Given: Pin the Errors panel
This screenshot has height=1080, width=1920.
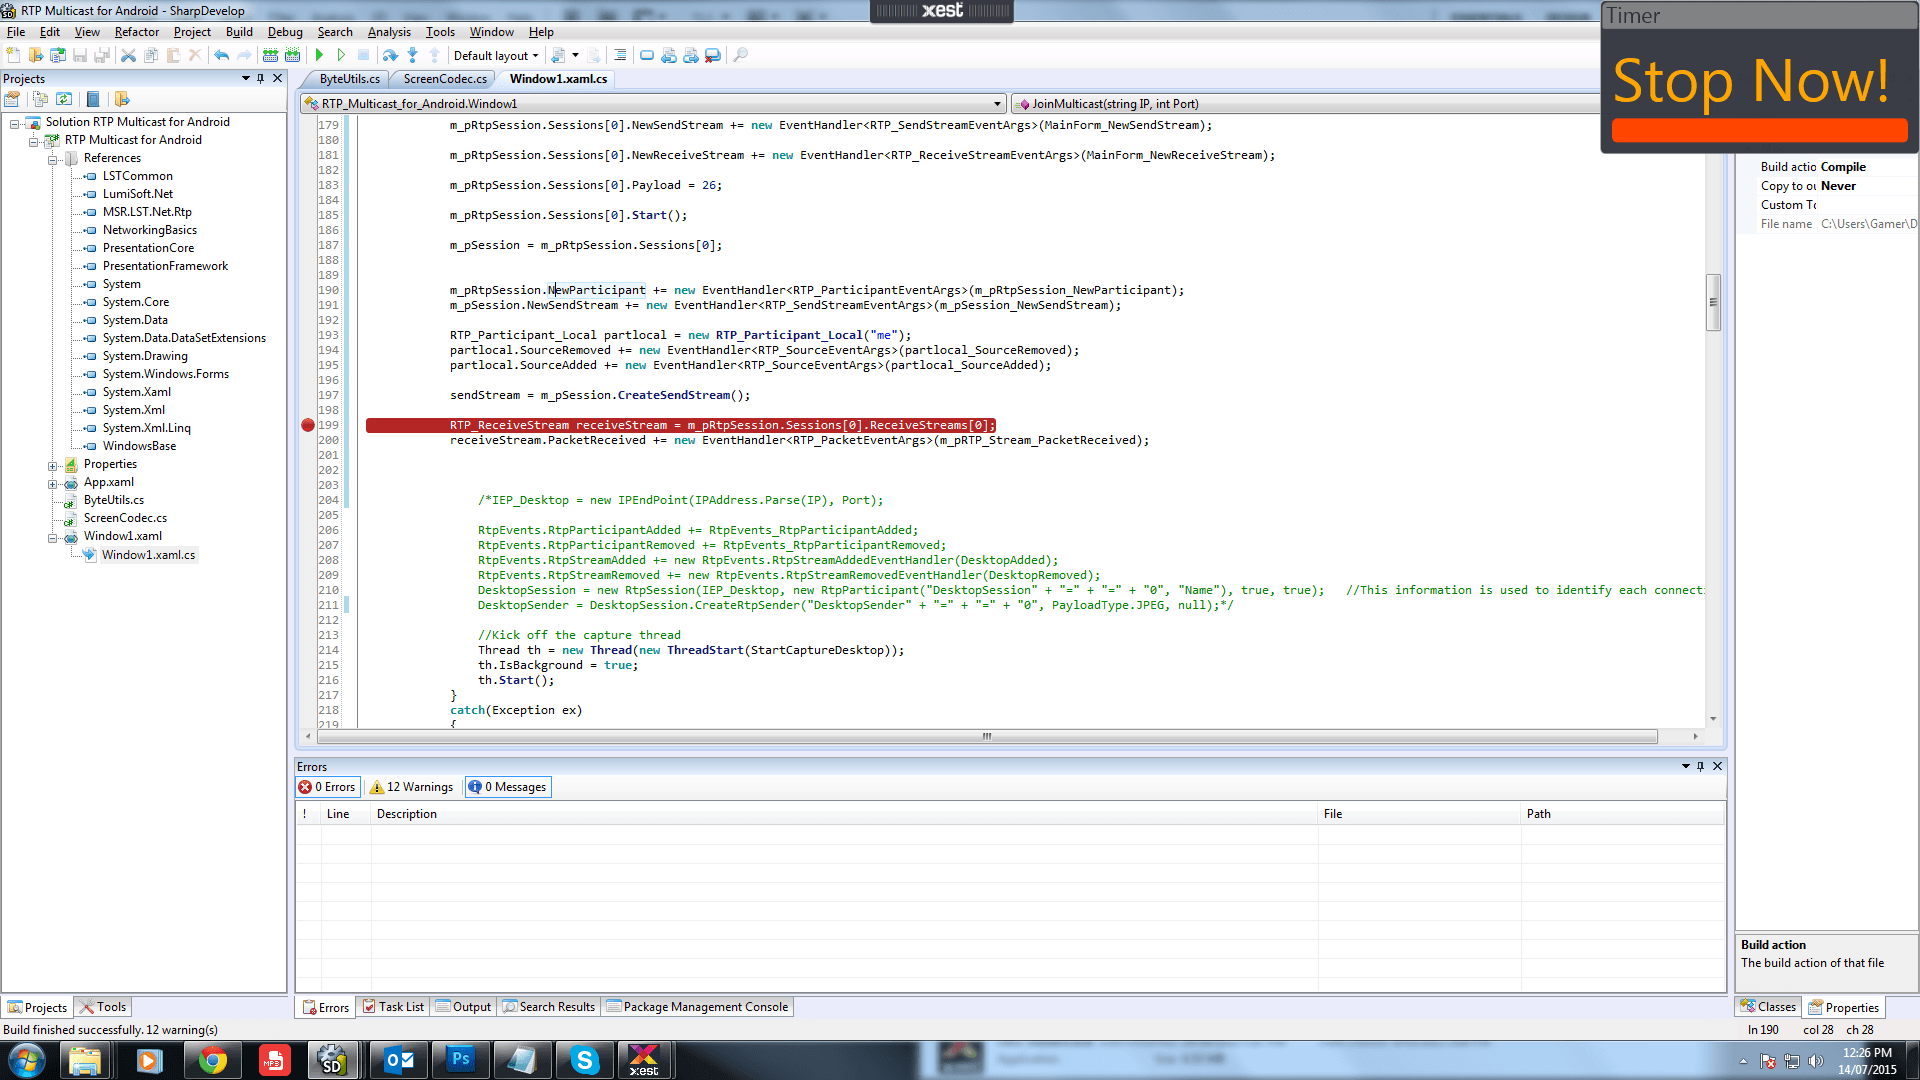Looking at the screenshot, I should pos(1700,766).
